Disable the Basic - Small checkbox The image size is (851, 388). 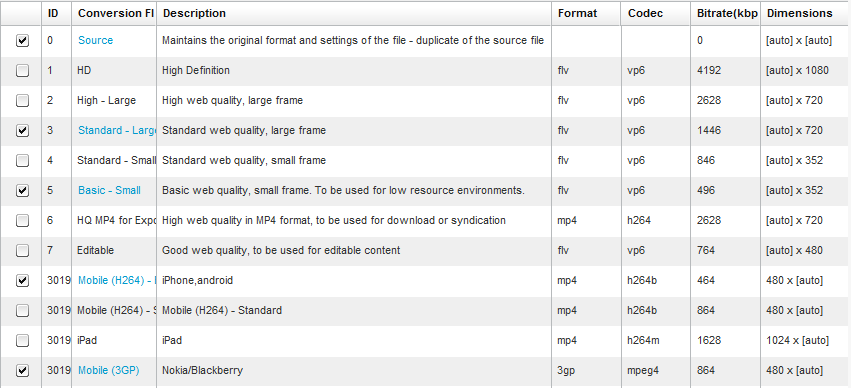pyautogui.click(x=22, y=190)
